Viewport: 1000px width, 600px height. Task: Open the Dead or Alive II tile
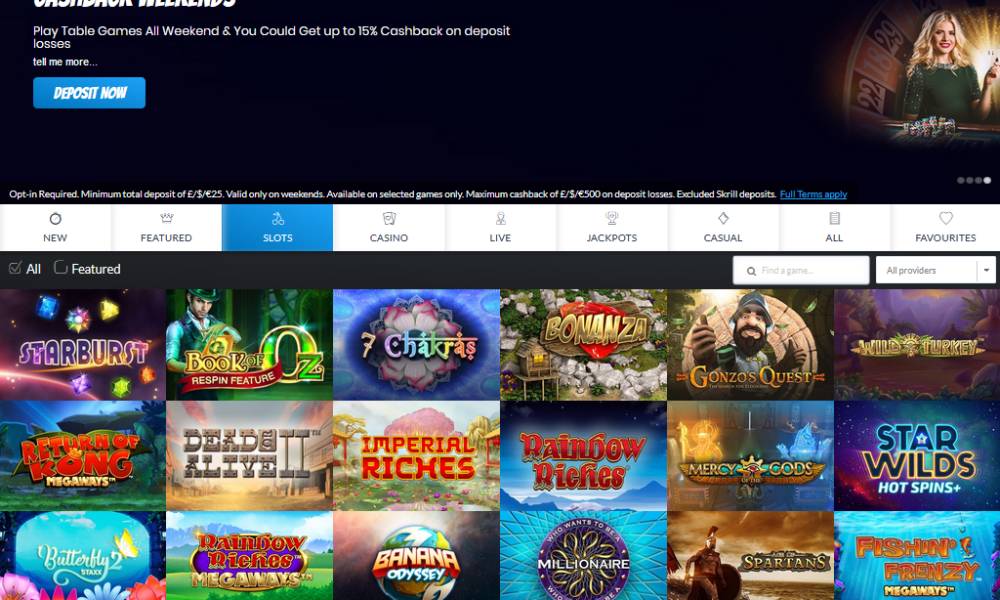pyautogui.click(x=249, y=456)
